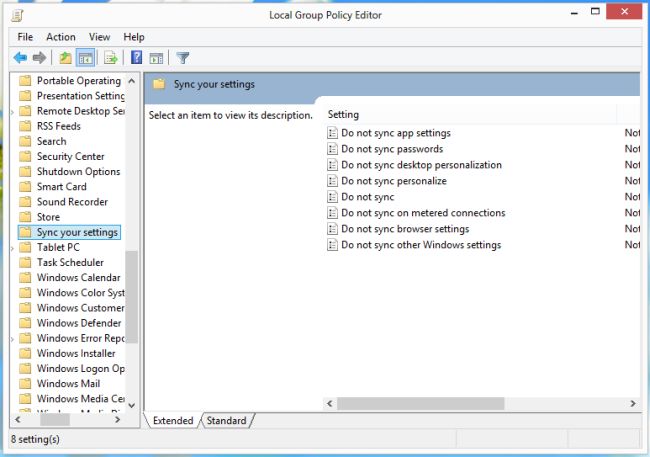
Task: Select the plain Do not sync setting
Action: (x=367, y=197)
